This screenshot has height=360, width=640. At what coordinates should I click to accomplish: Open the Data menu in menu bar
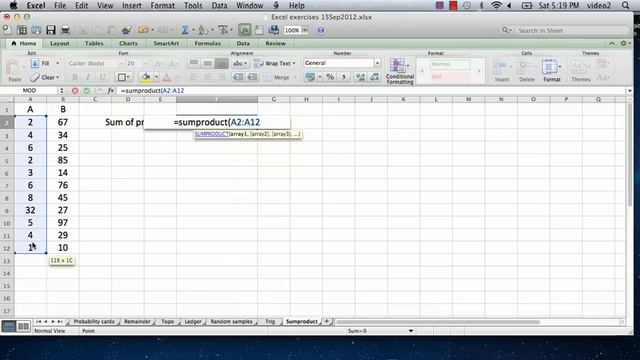coord(219,6)
